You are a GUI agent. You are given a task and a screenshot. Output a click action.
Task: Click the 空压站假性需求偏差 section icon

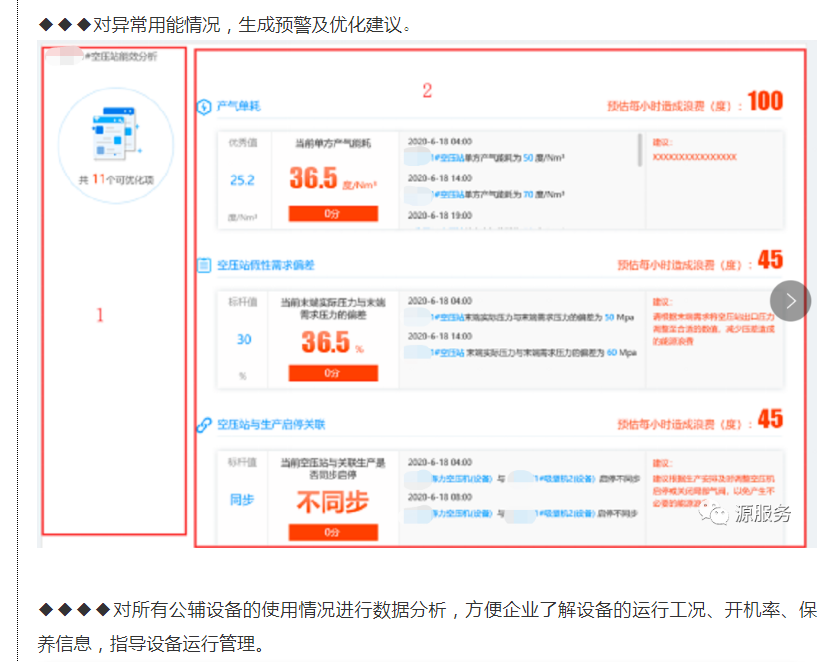204,265
